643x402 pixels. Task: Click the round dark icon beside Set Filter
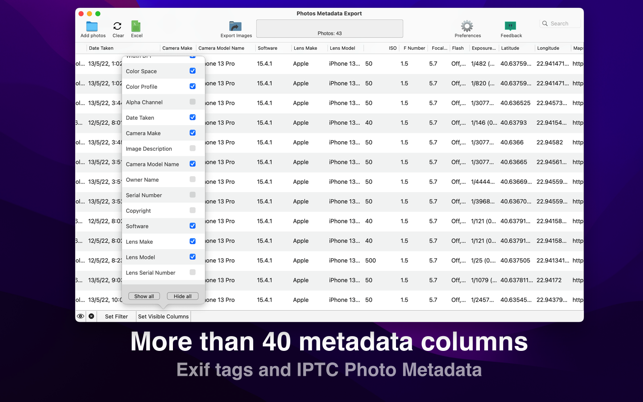tap(91, 316)
